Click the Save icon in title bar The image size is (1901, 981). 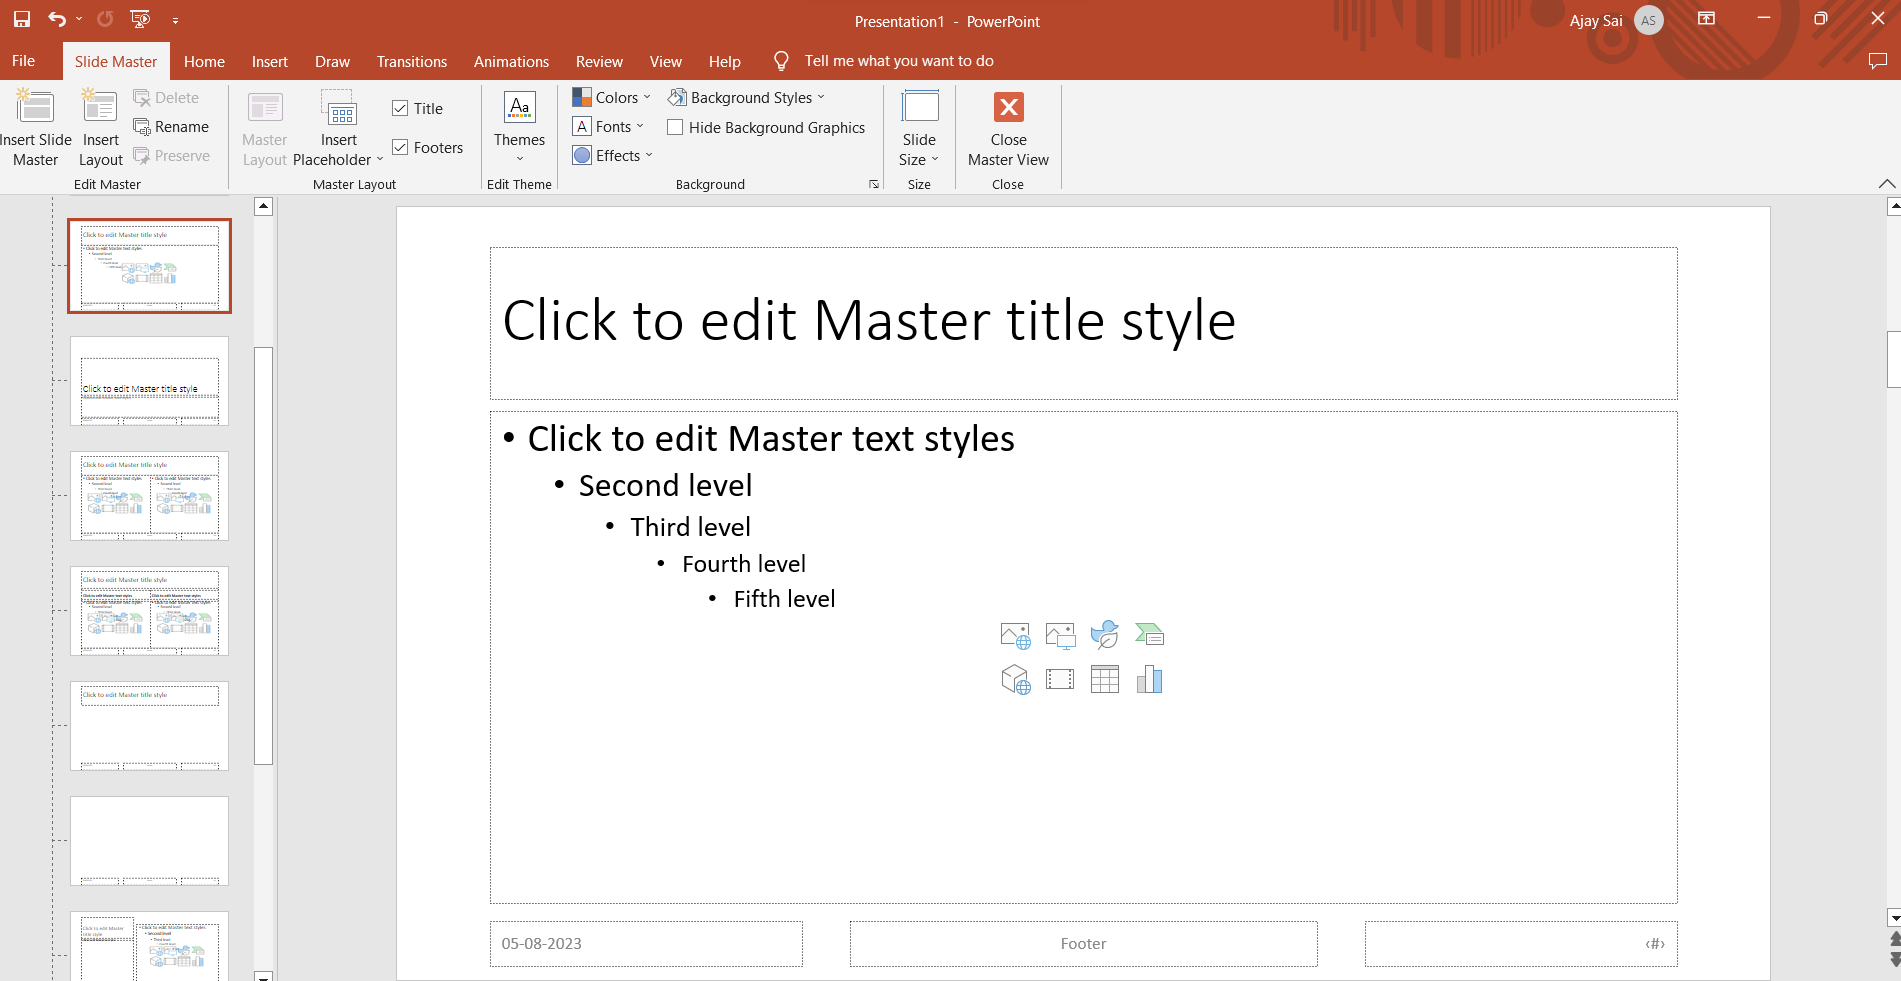[22, 19]
